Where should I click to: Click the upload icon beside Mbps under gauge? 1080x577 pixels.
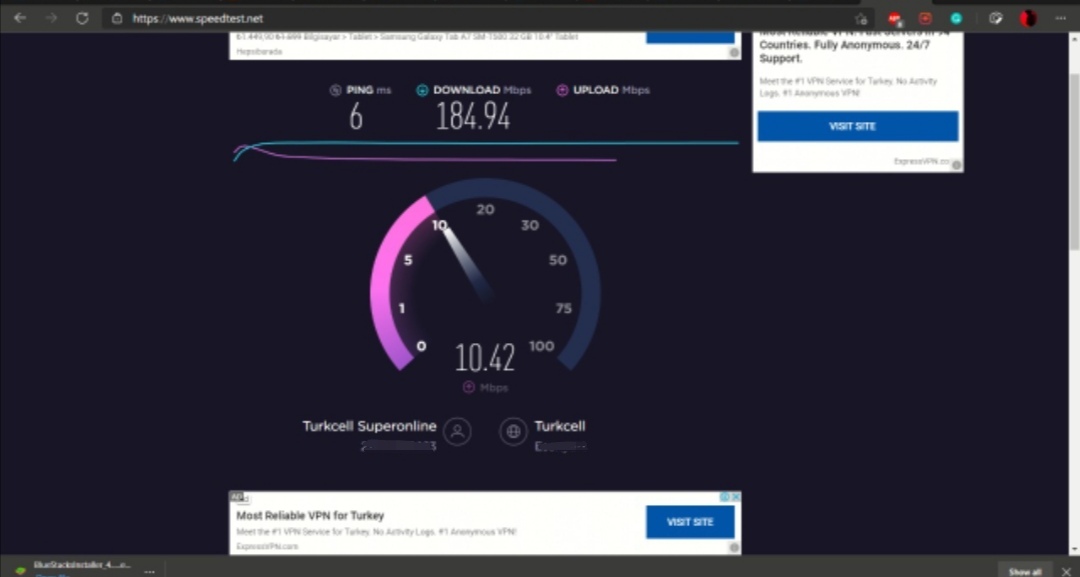pyautogui.click(x=468, y=387)
